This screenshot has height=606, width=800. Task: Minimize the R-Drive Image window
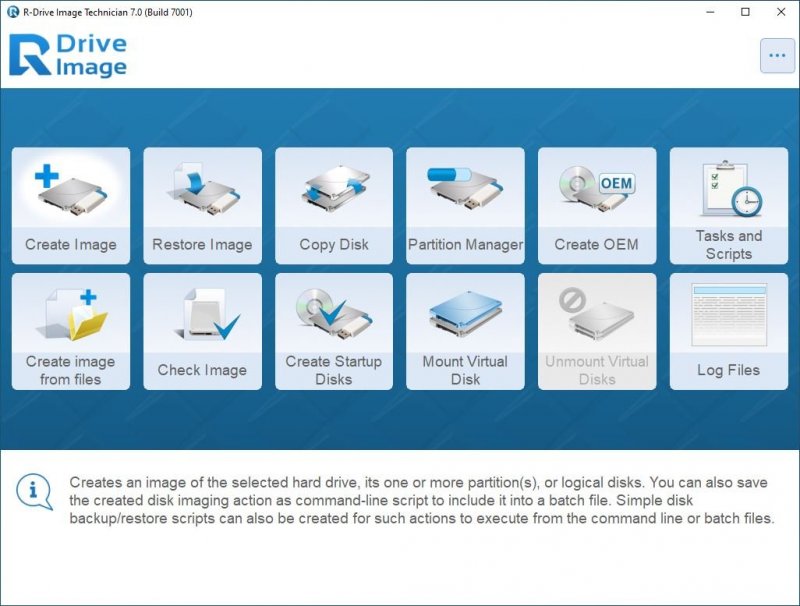(710, 12)
